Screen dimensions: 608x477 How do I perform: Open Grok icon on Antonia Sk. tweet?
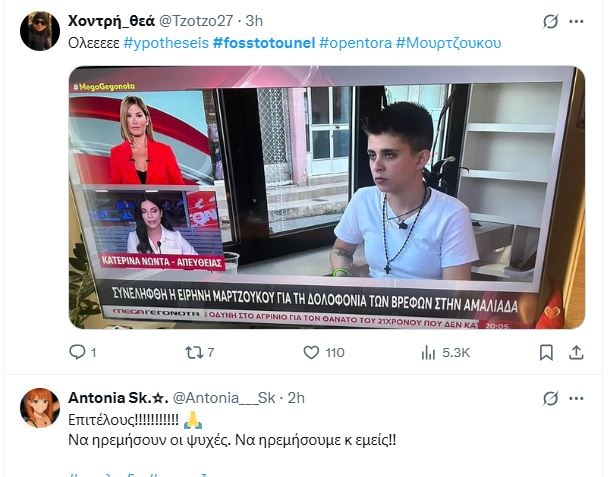[551, 398]
